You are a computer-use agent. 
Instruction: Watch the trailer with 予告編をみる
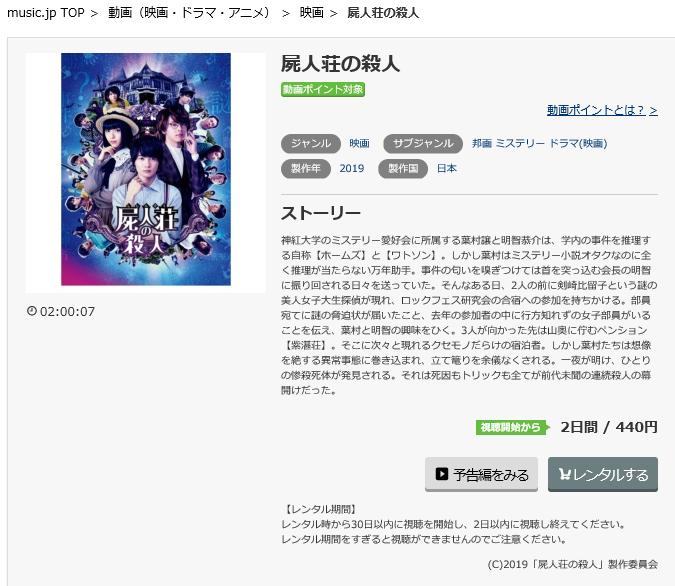pos(481,474)
